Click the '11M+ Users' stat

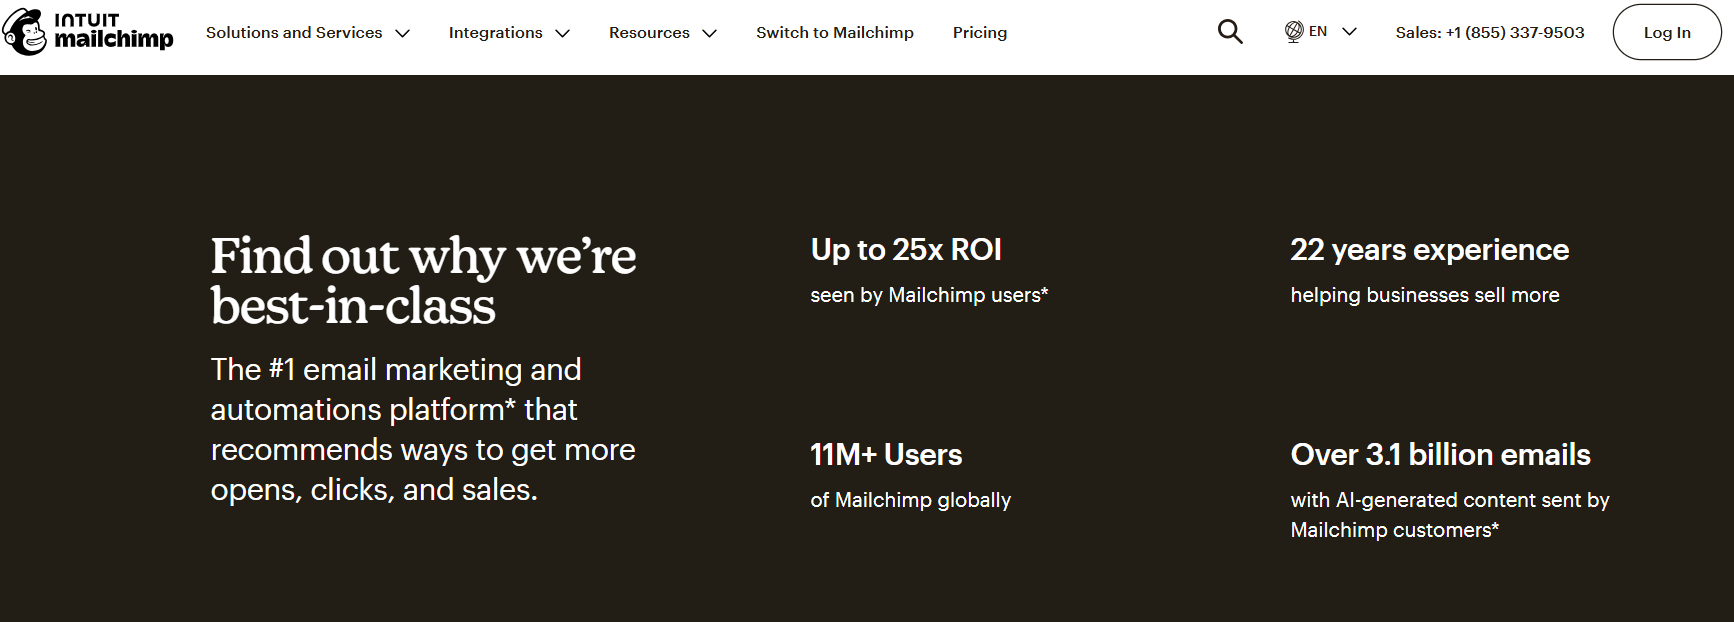point(886,455)
